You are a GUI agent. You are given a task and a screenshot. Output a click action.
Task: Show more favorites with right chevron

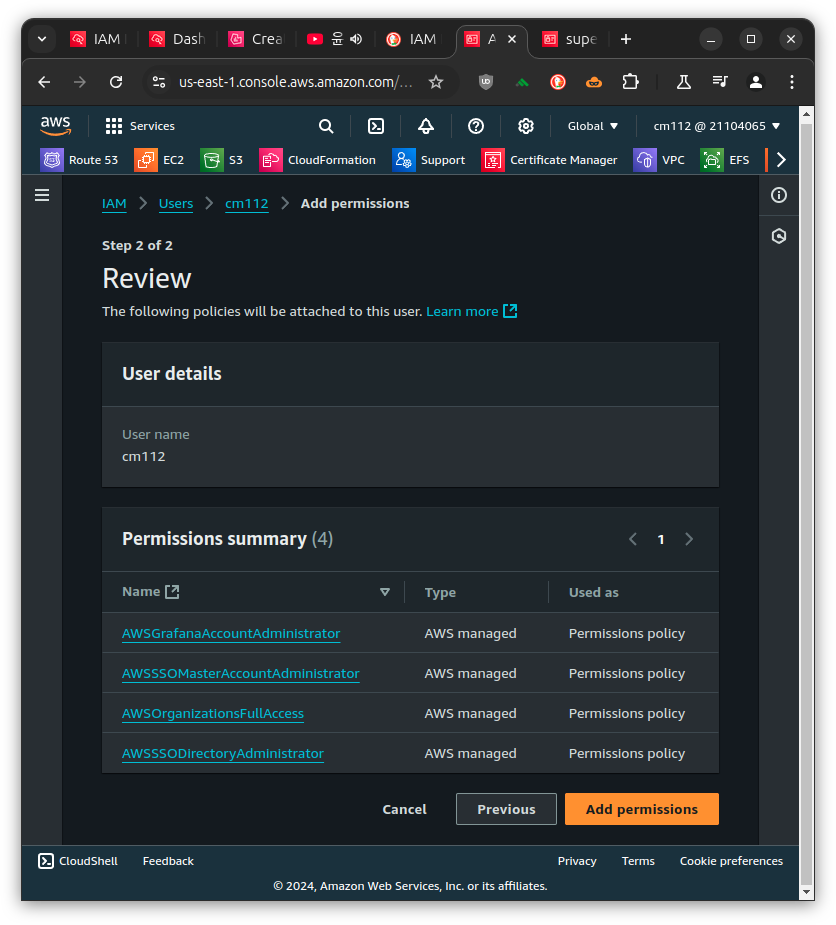click(781, 160)
